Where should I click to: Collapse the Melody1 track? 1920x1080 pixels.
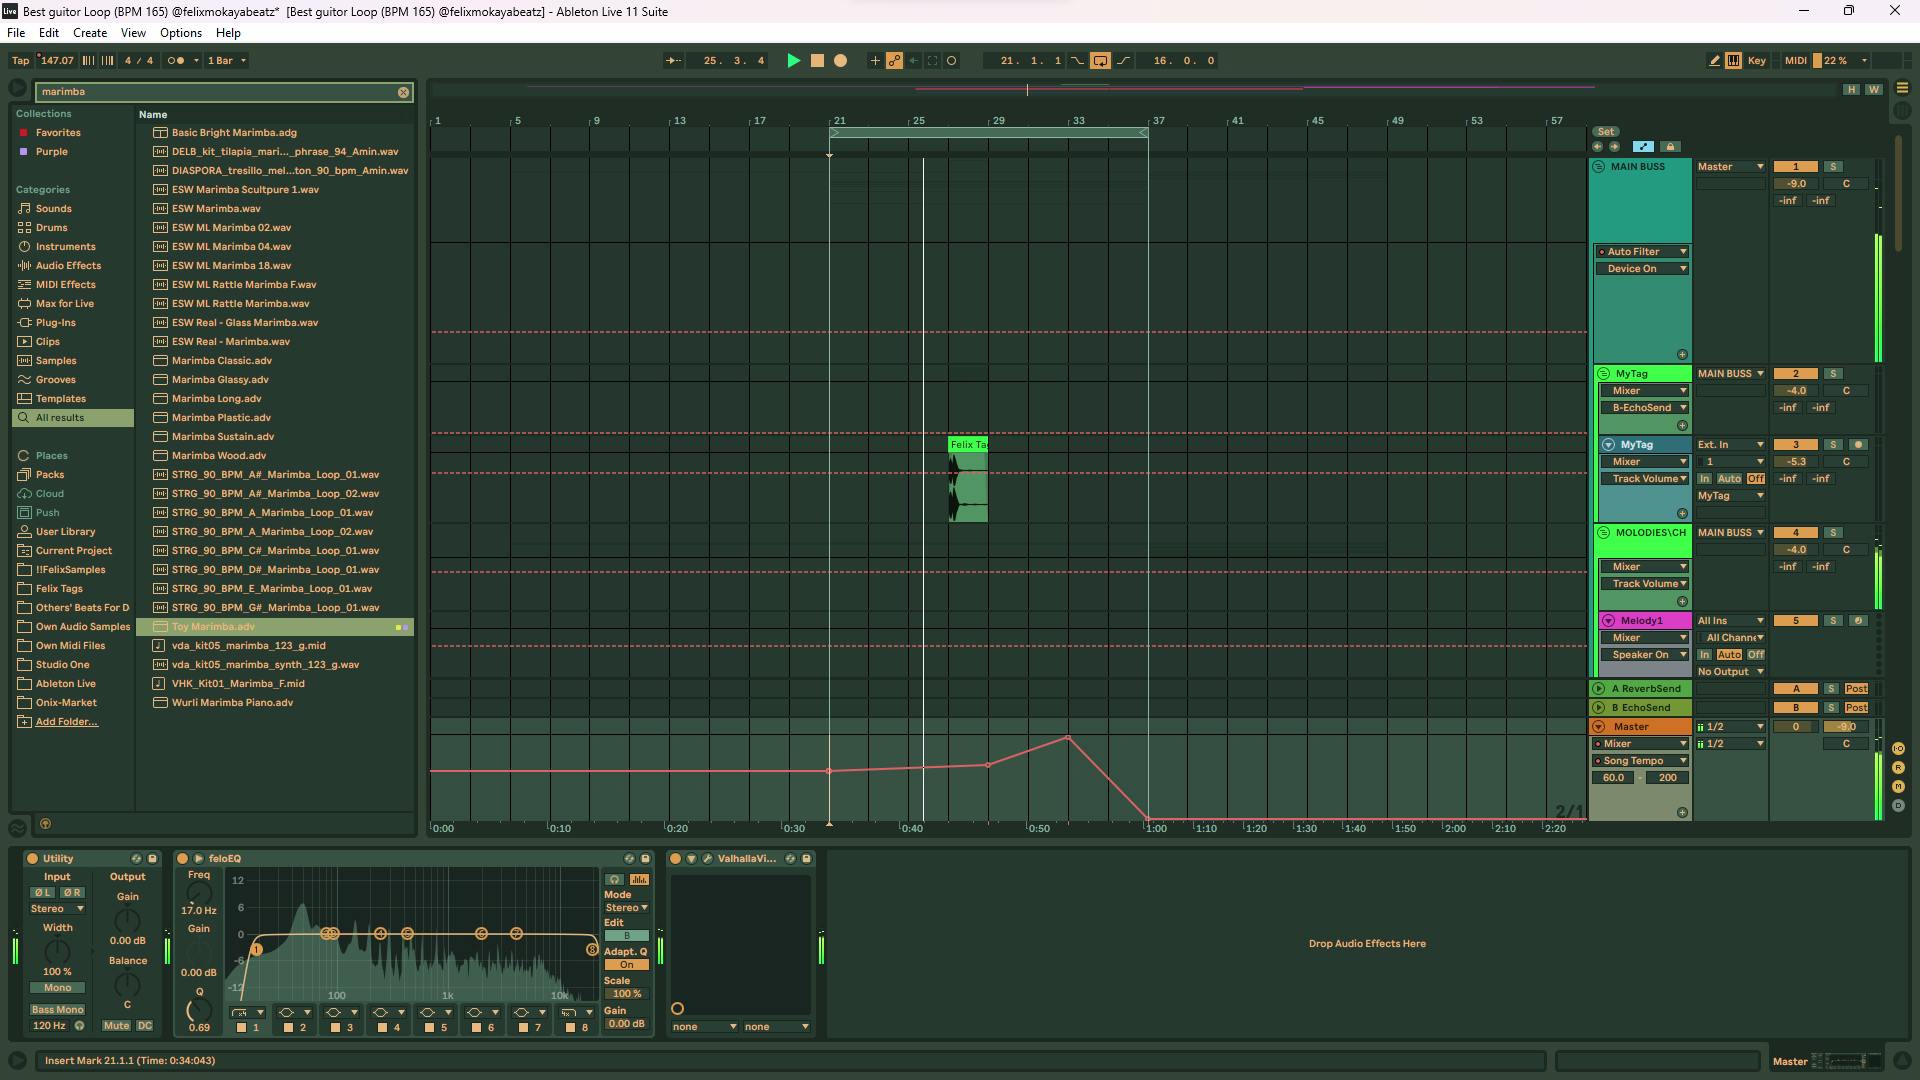pos(1608,621)
